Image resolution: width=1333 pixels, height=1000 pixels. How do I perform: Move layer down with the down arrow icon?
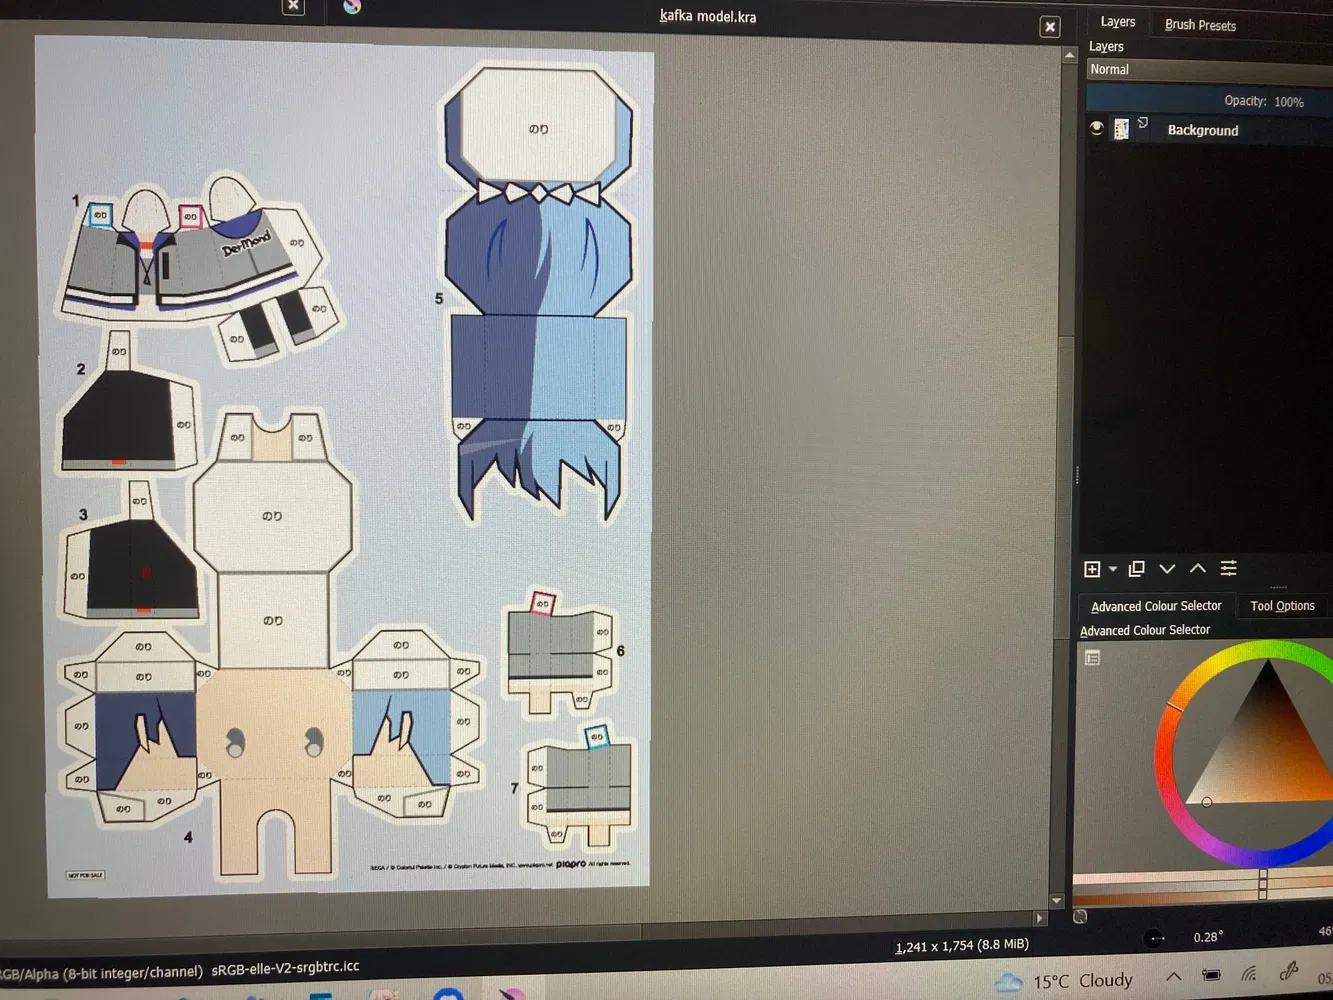pos(1166,568)
